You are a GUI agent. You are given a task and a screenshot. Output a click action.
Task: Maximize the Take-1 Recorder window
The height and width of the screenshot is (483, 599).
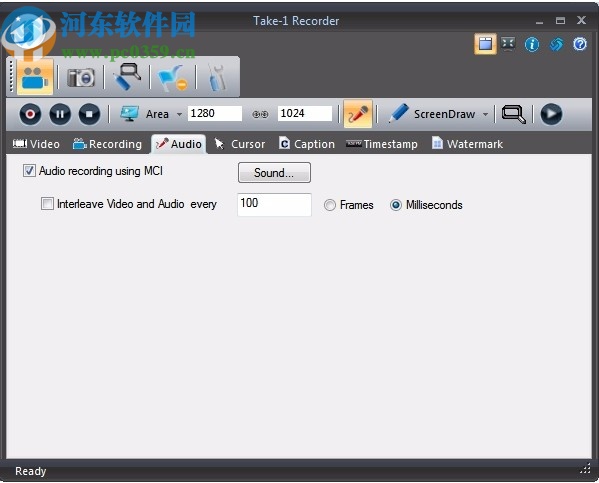560,21
